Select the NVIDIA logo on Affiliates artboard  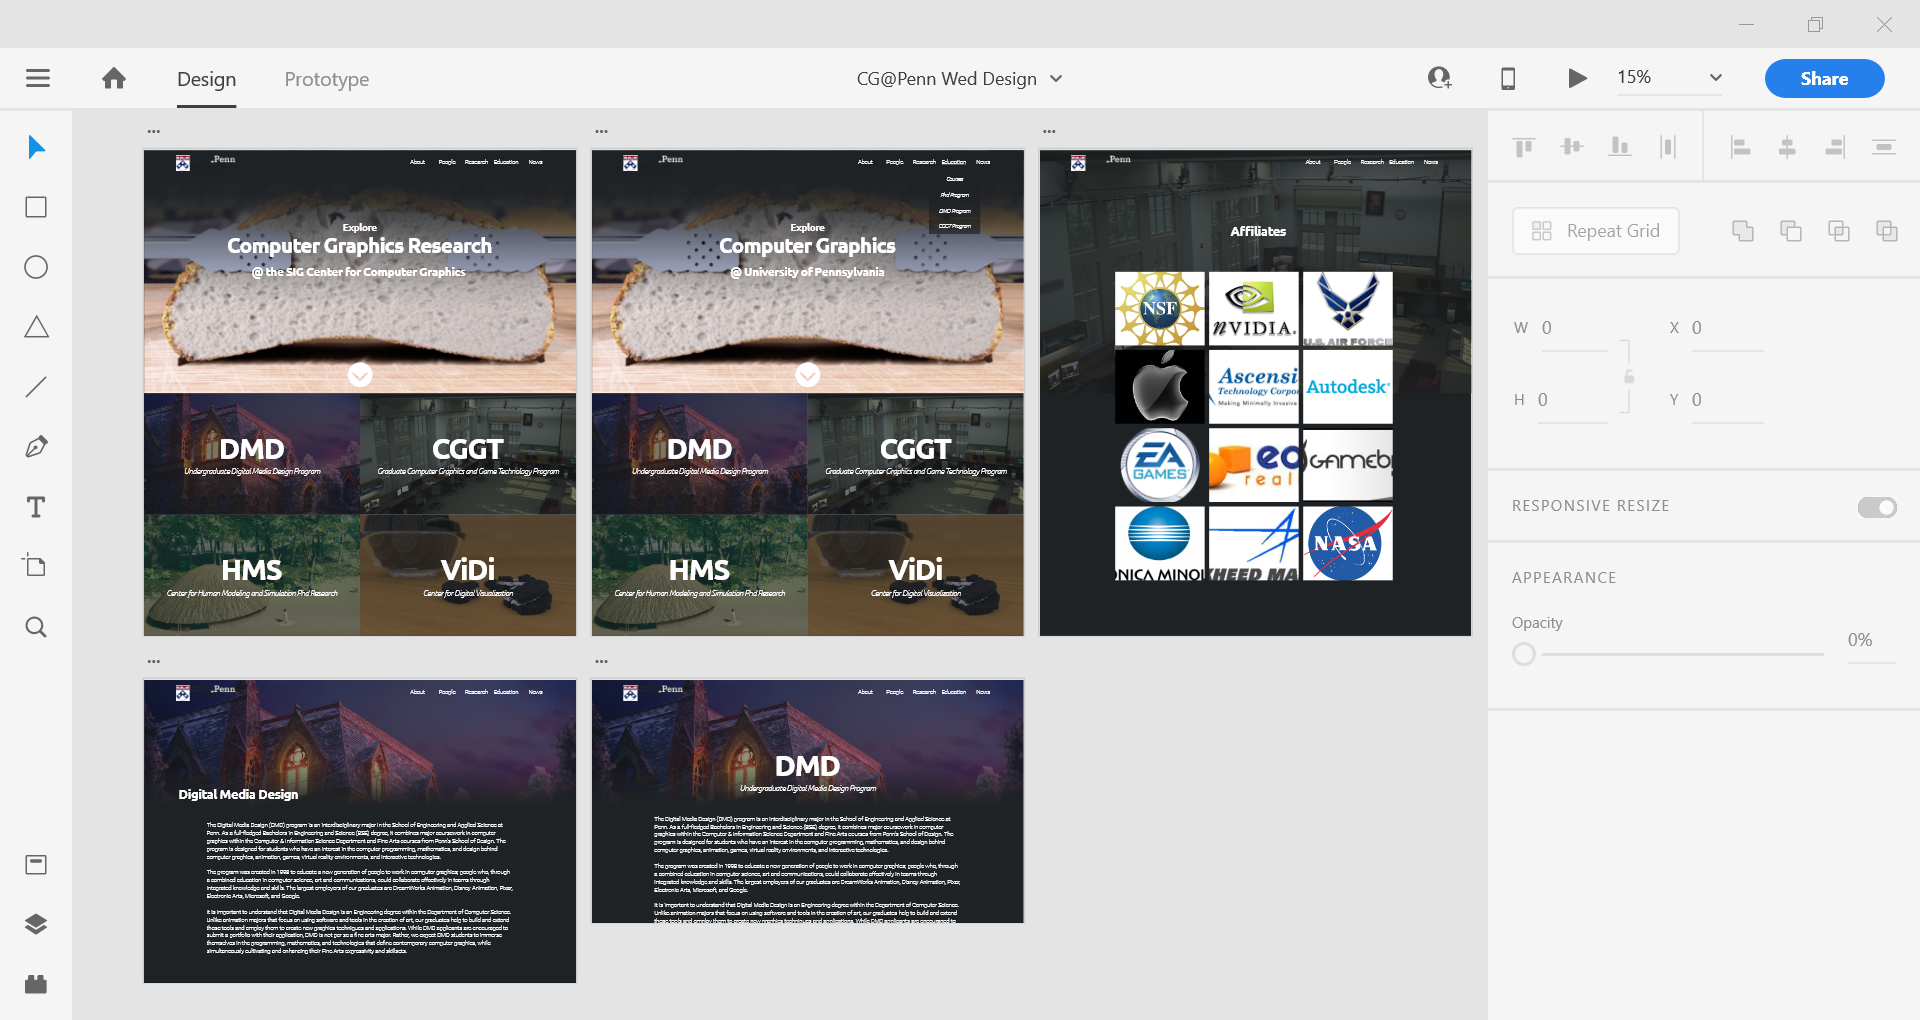point(1254,309)
